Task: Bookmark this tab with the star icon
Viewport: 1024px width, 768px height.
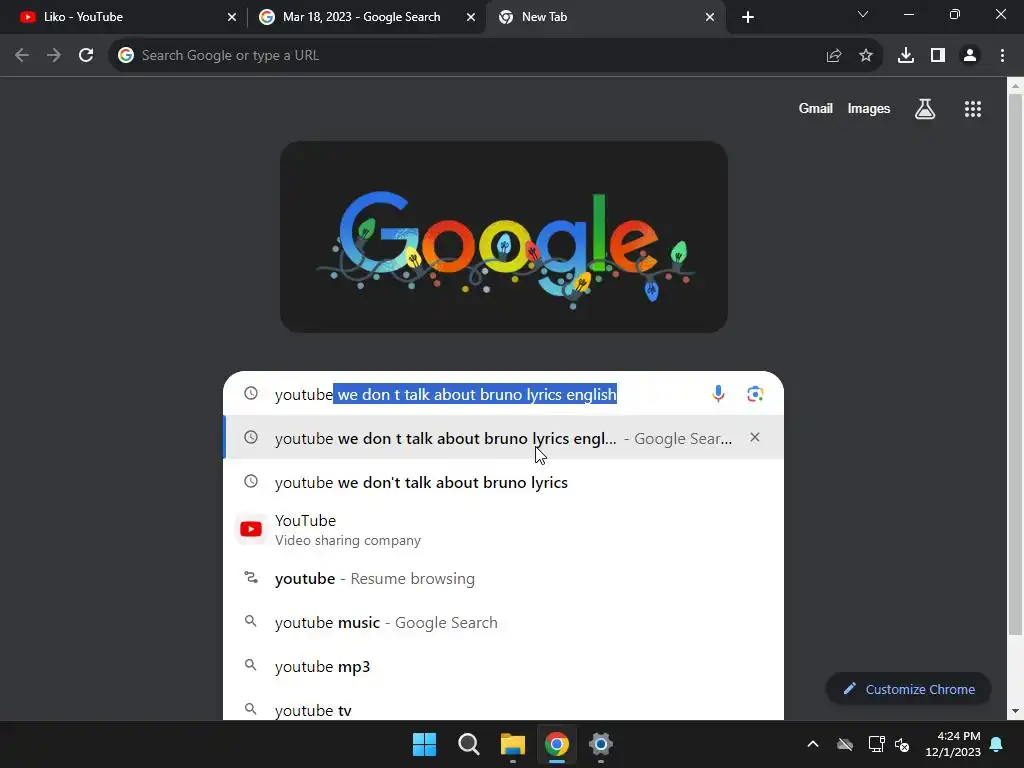Action: point(866,56)
